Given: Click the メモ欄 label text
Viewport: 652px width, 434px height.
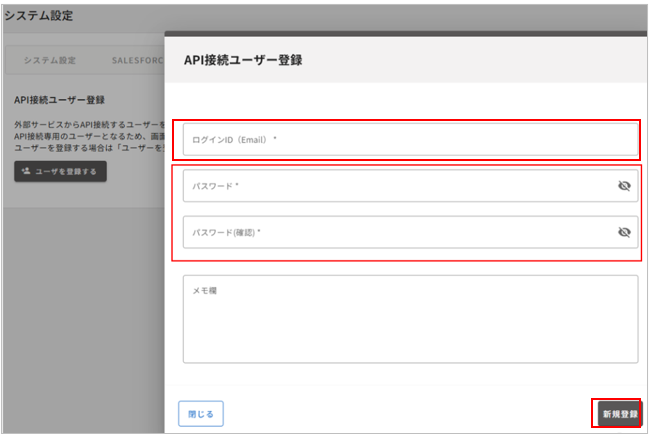Looking at the screenshot, I should [205, 290].
